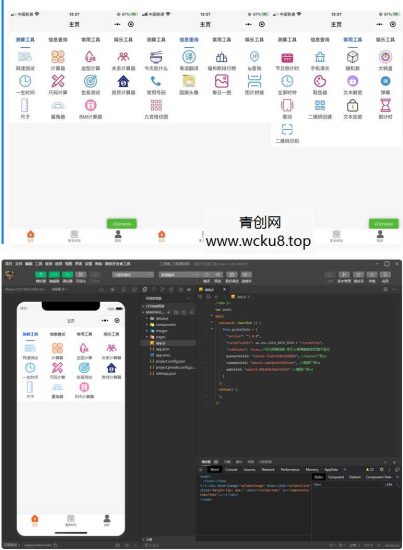
Task: Open 国旗头像 in the middle phone screenshot
Action: pos(189,85)
